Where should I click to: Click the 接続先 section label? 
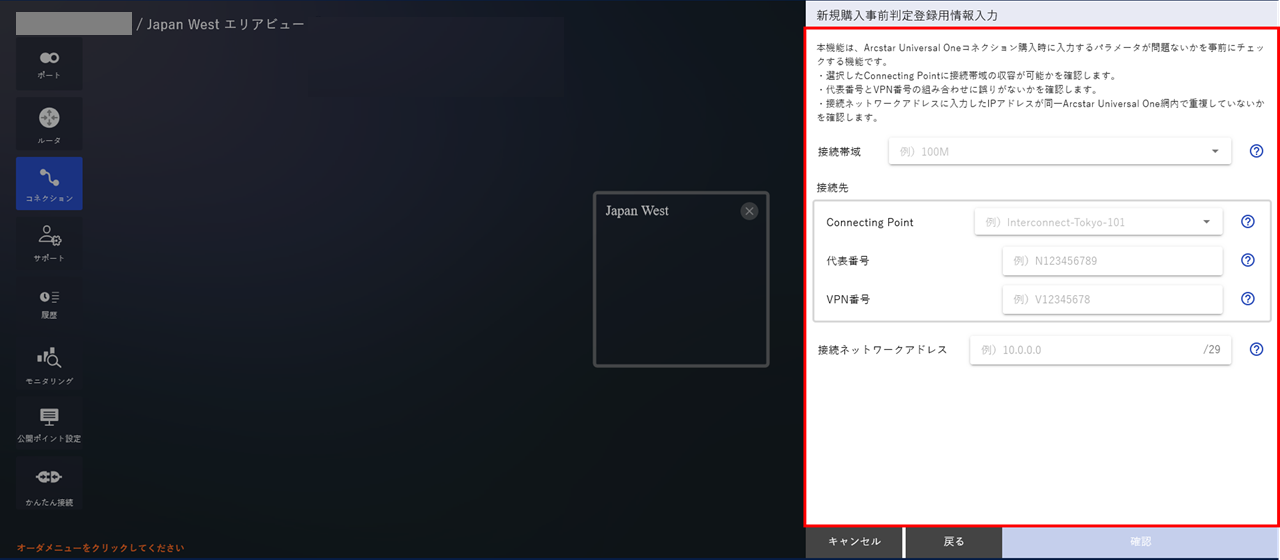tap(833, 188)
